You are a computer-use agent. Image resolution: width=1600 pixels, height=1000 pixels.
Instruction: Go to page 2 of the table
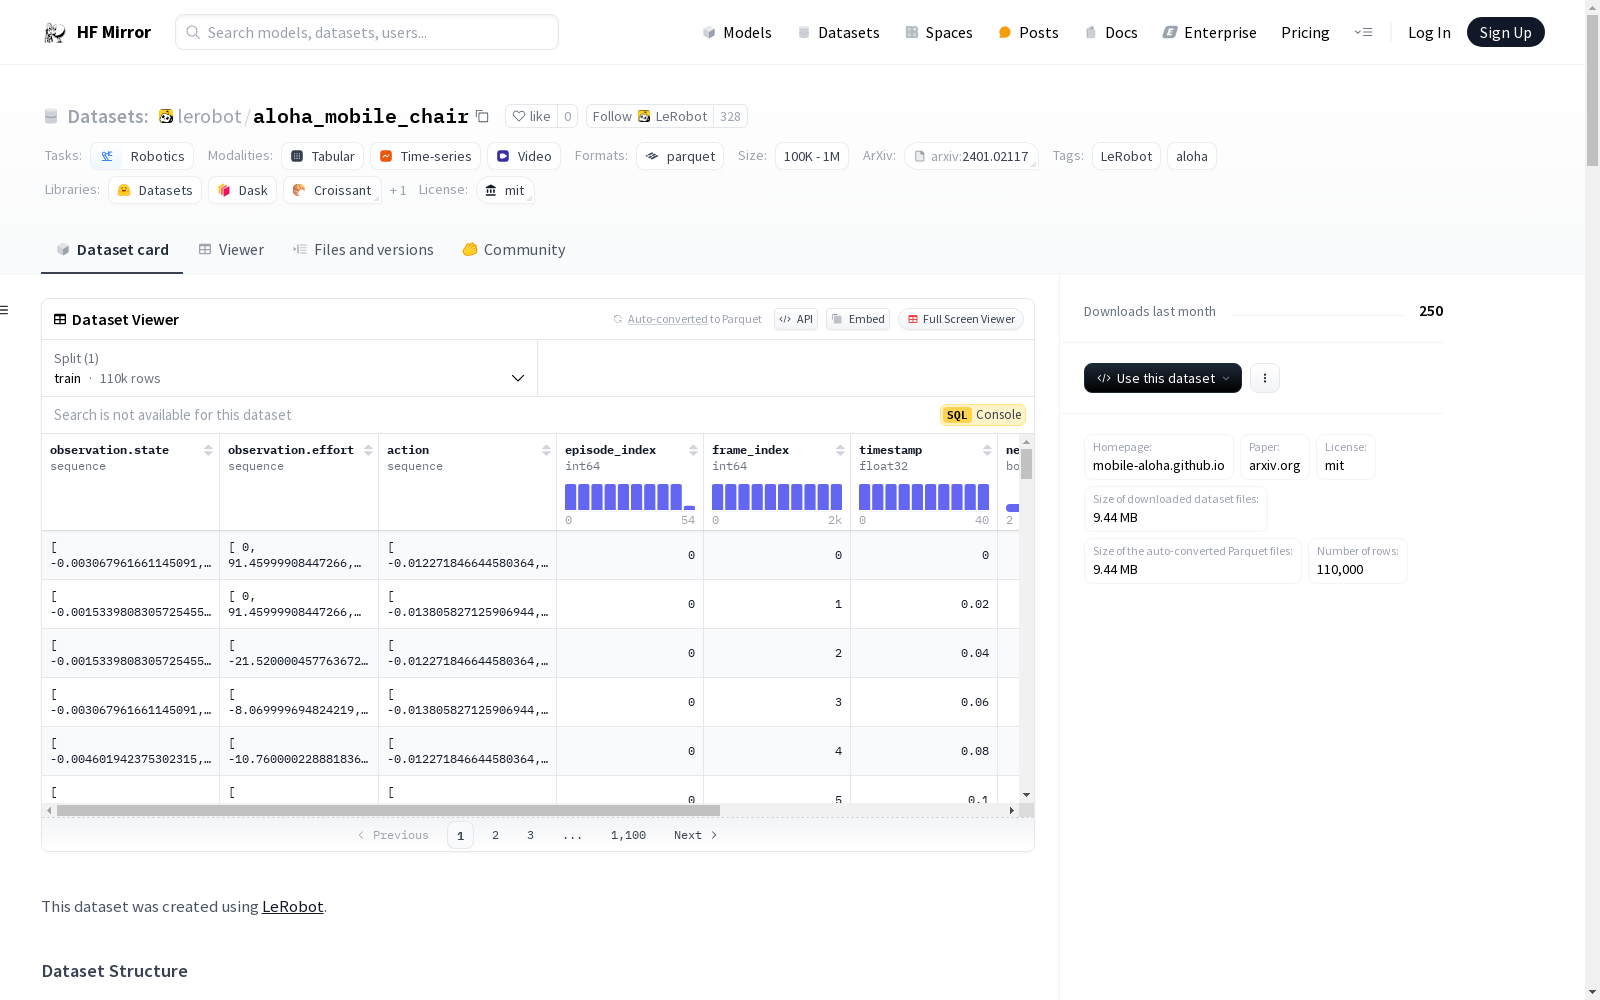click(x=495, y=835)
